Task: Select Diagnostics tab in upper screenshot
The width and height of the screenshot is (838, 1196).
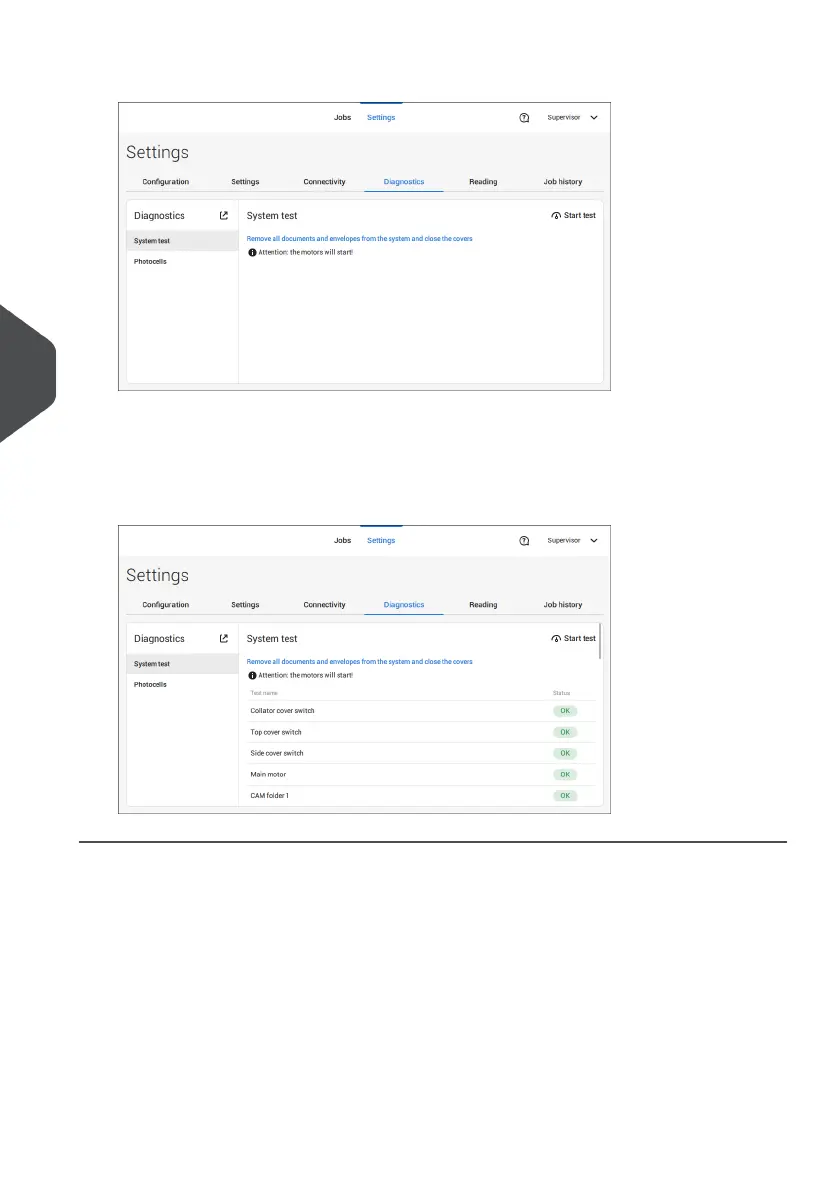Action: pyautogui.click(x=403, y=182)
